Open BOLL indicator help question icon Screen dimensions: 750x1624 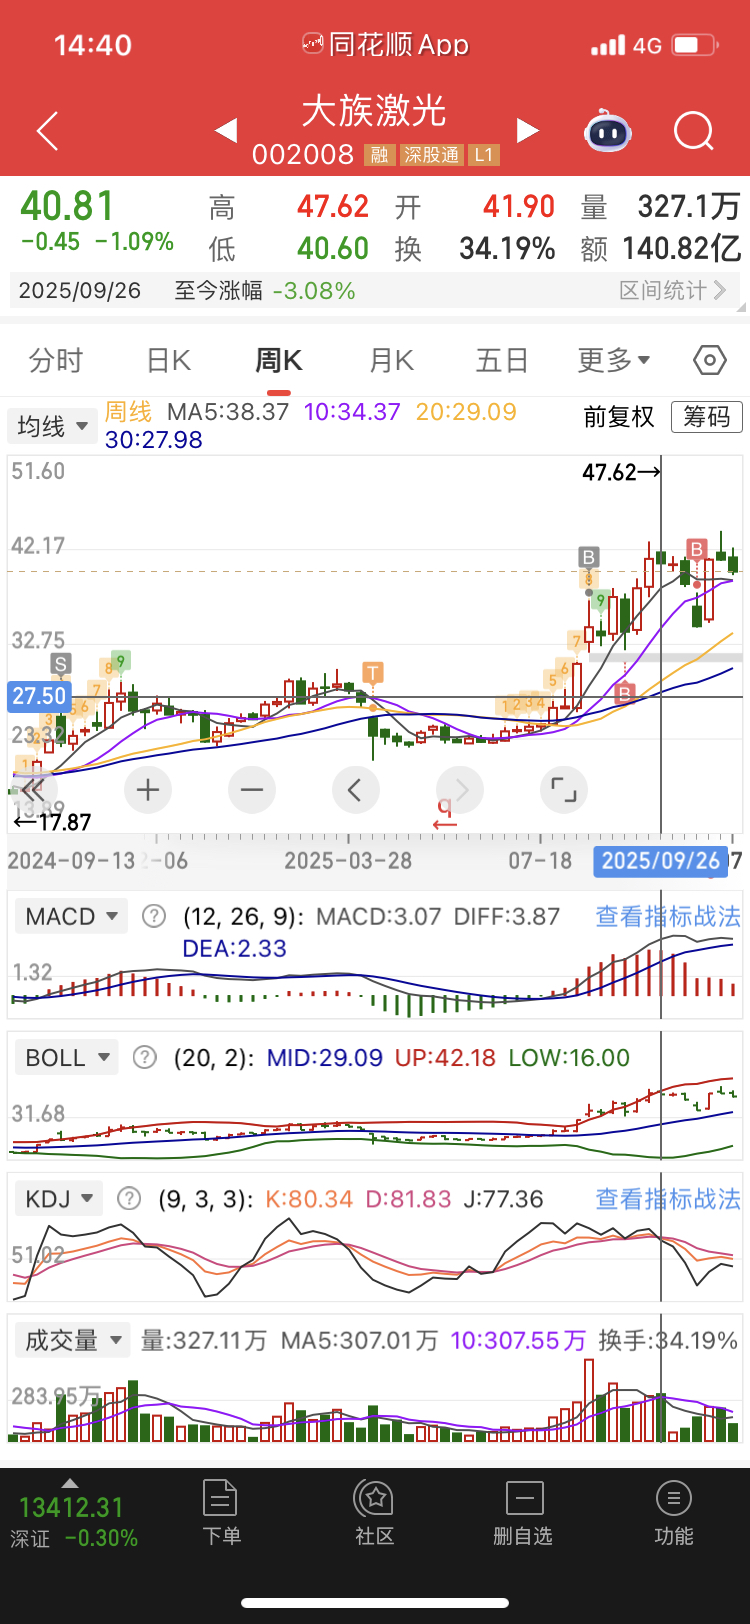tap(145, 1057)
